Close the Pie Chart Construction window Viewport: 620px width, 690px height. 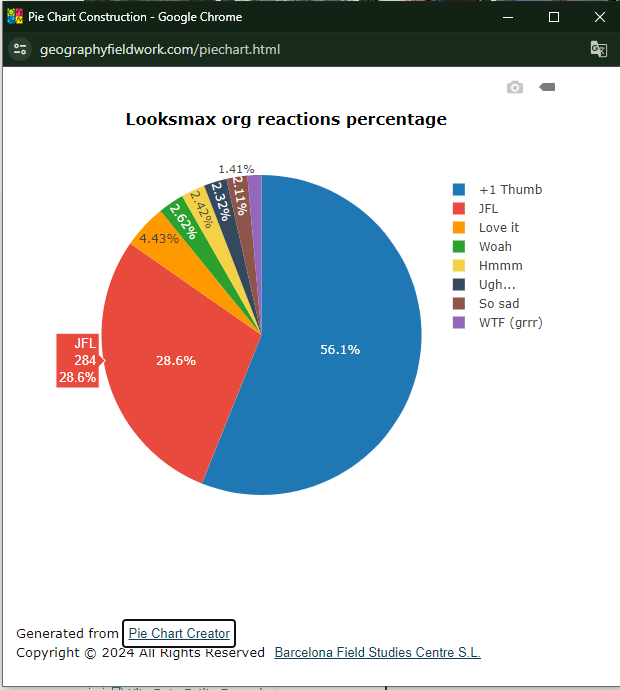tap(599, 17)
